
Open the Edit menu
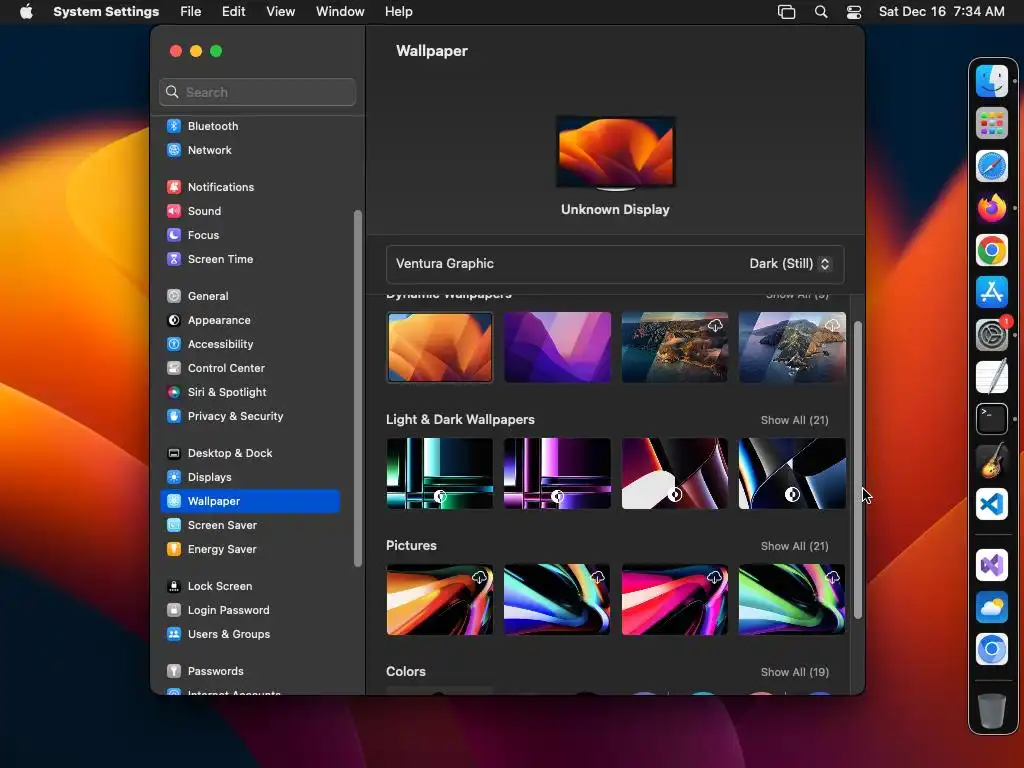[x=233, y=12]
